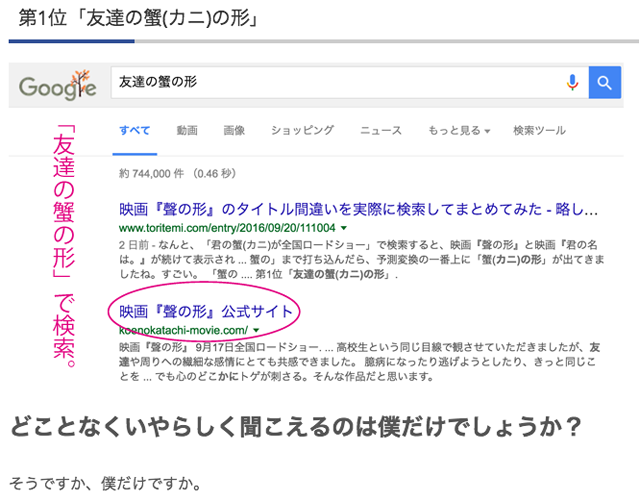Screen dimensions: 640x501
Task: Click the Google logo
Action: tap(58, 85)
